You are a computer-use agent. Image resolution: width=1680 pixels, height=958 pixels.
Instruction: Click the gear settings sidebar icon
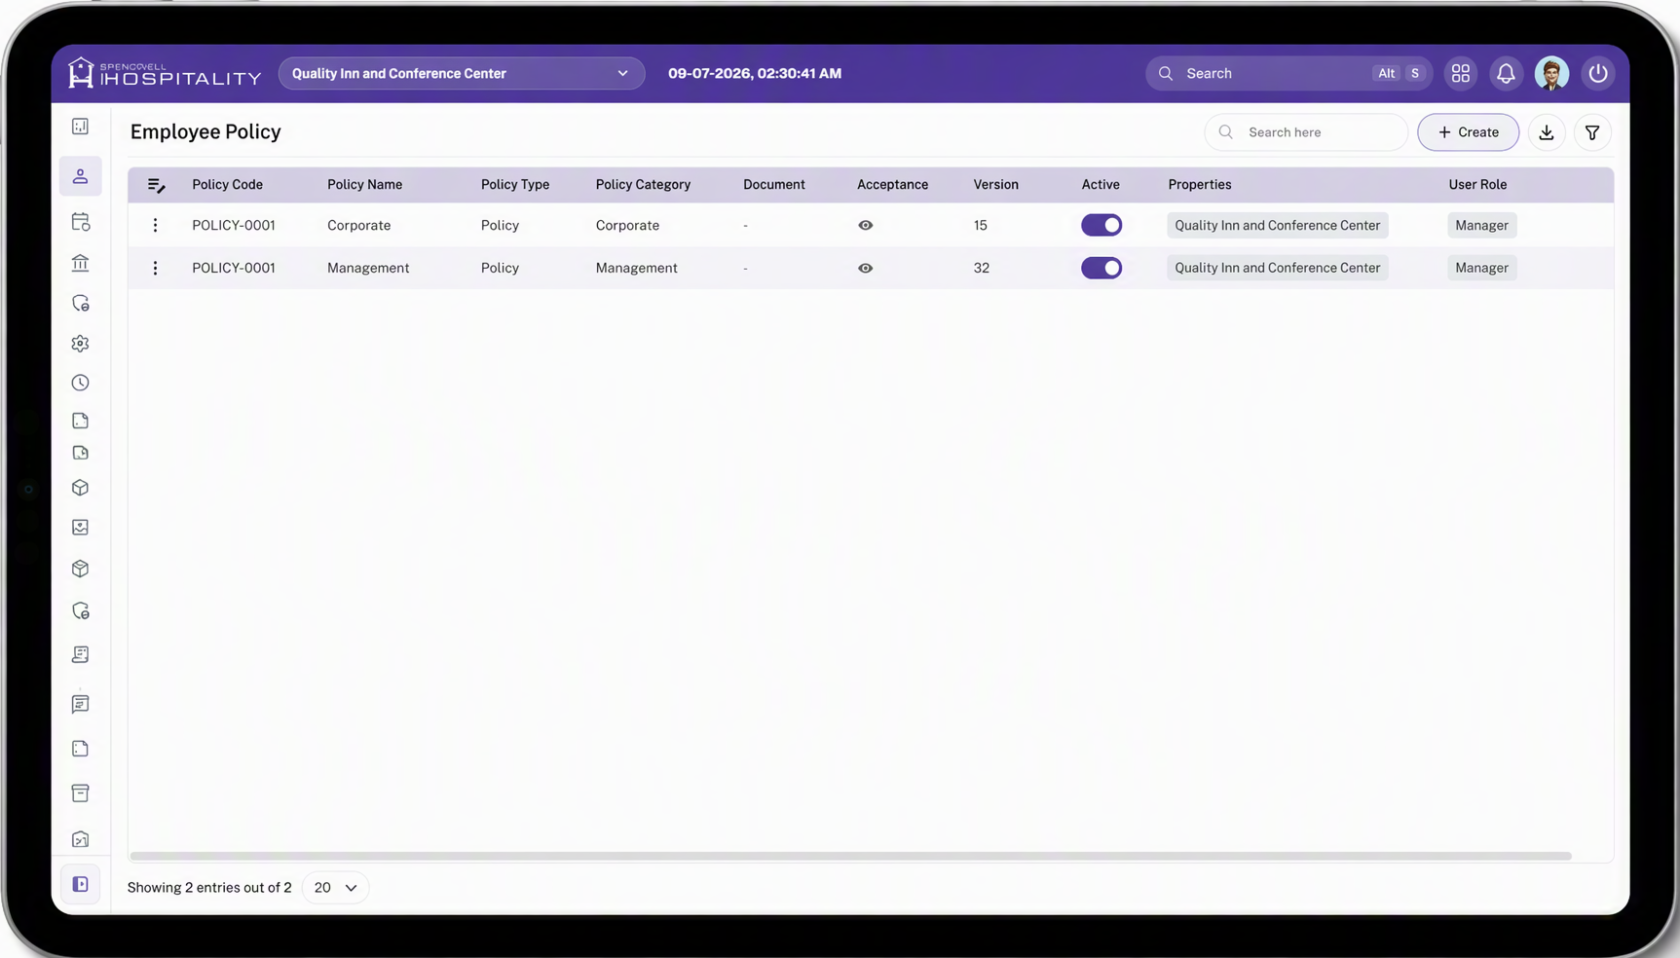pos(80,343)
